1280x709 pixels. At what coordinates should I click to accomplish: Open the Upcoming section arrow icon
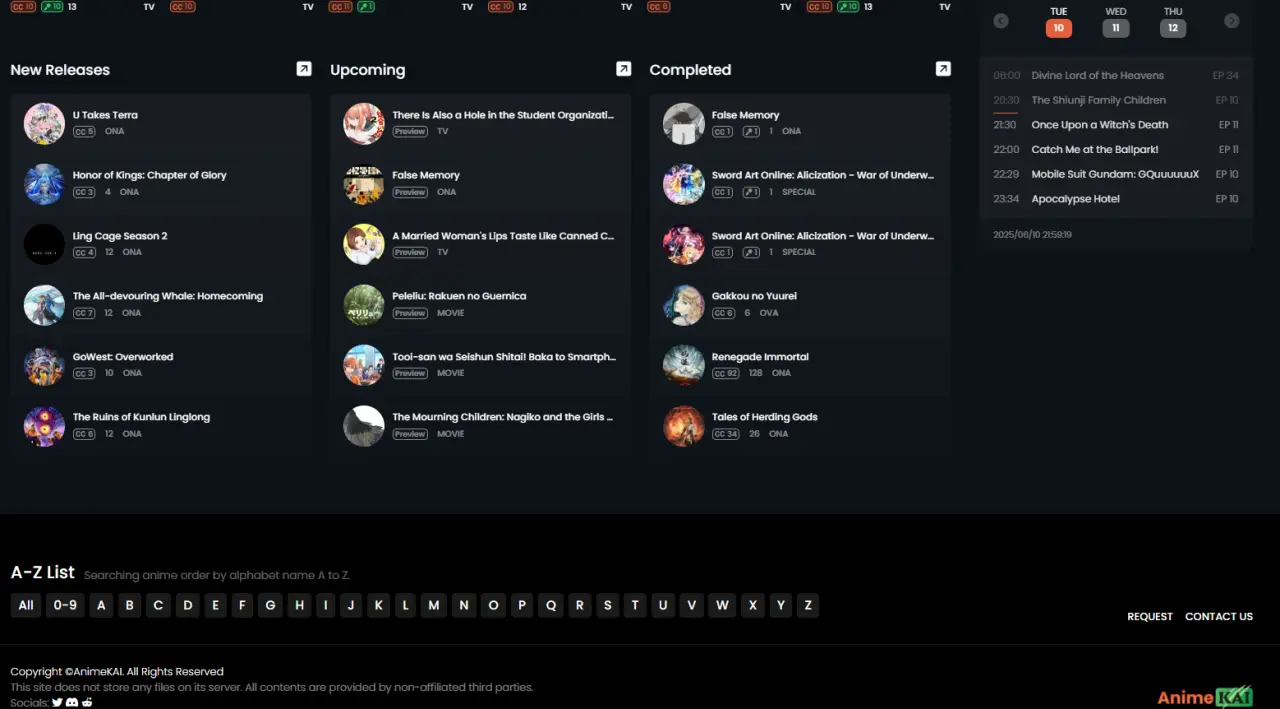coord(623,69)
